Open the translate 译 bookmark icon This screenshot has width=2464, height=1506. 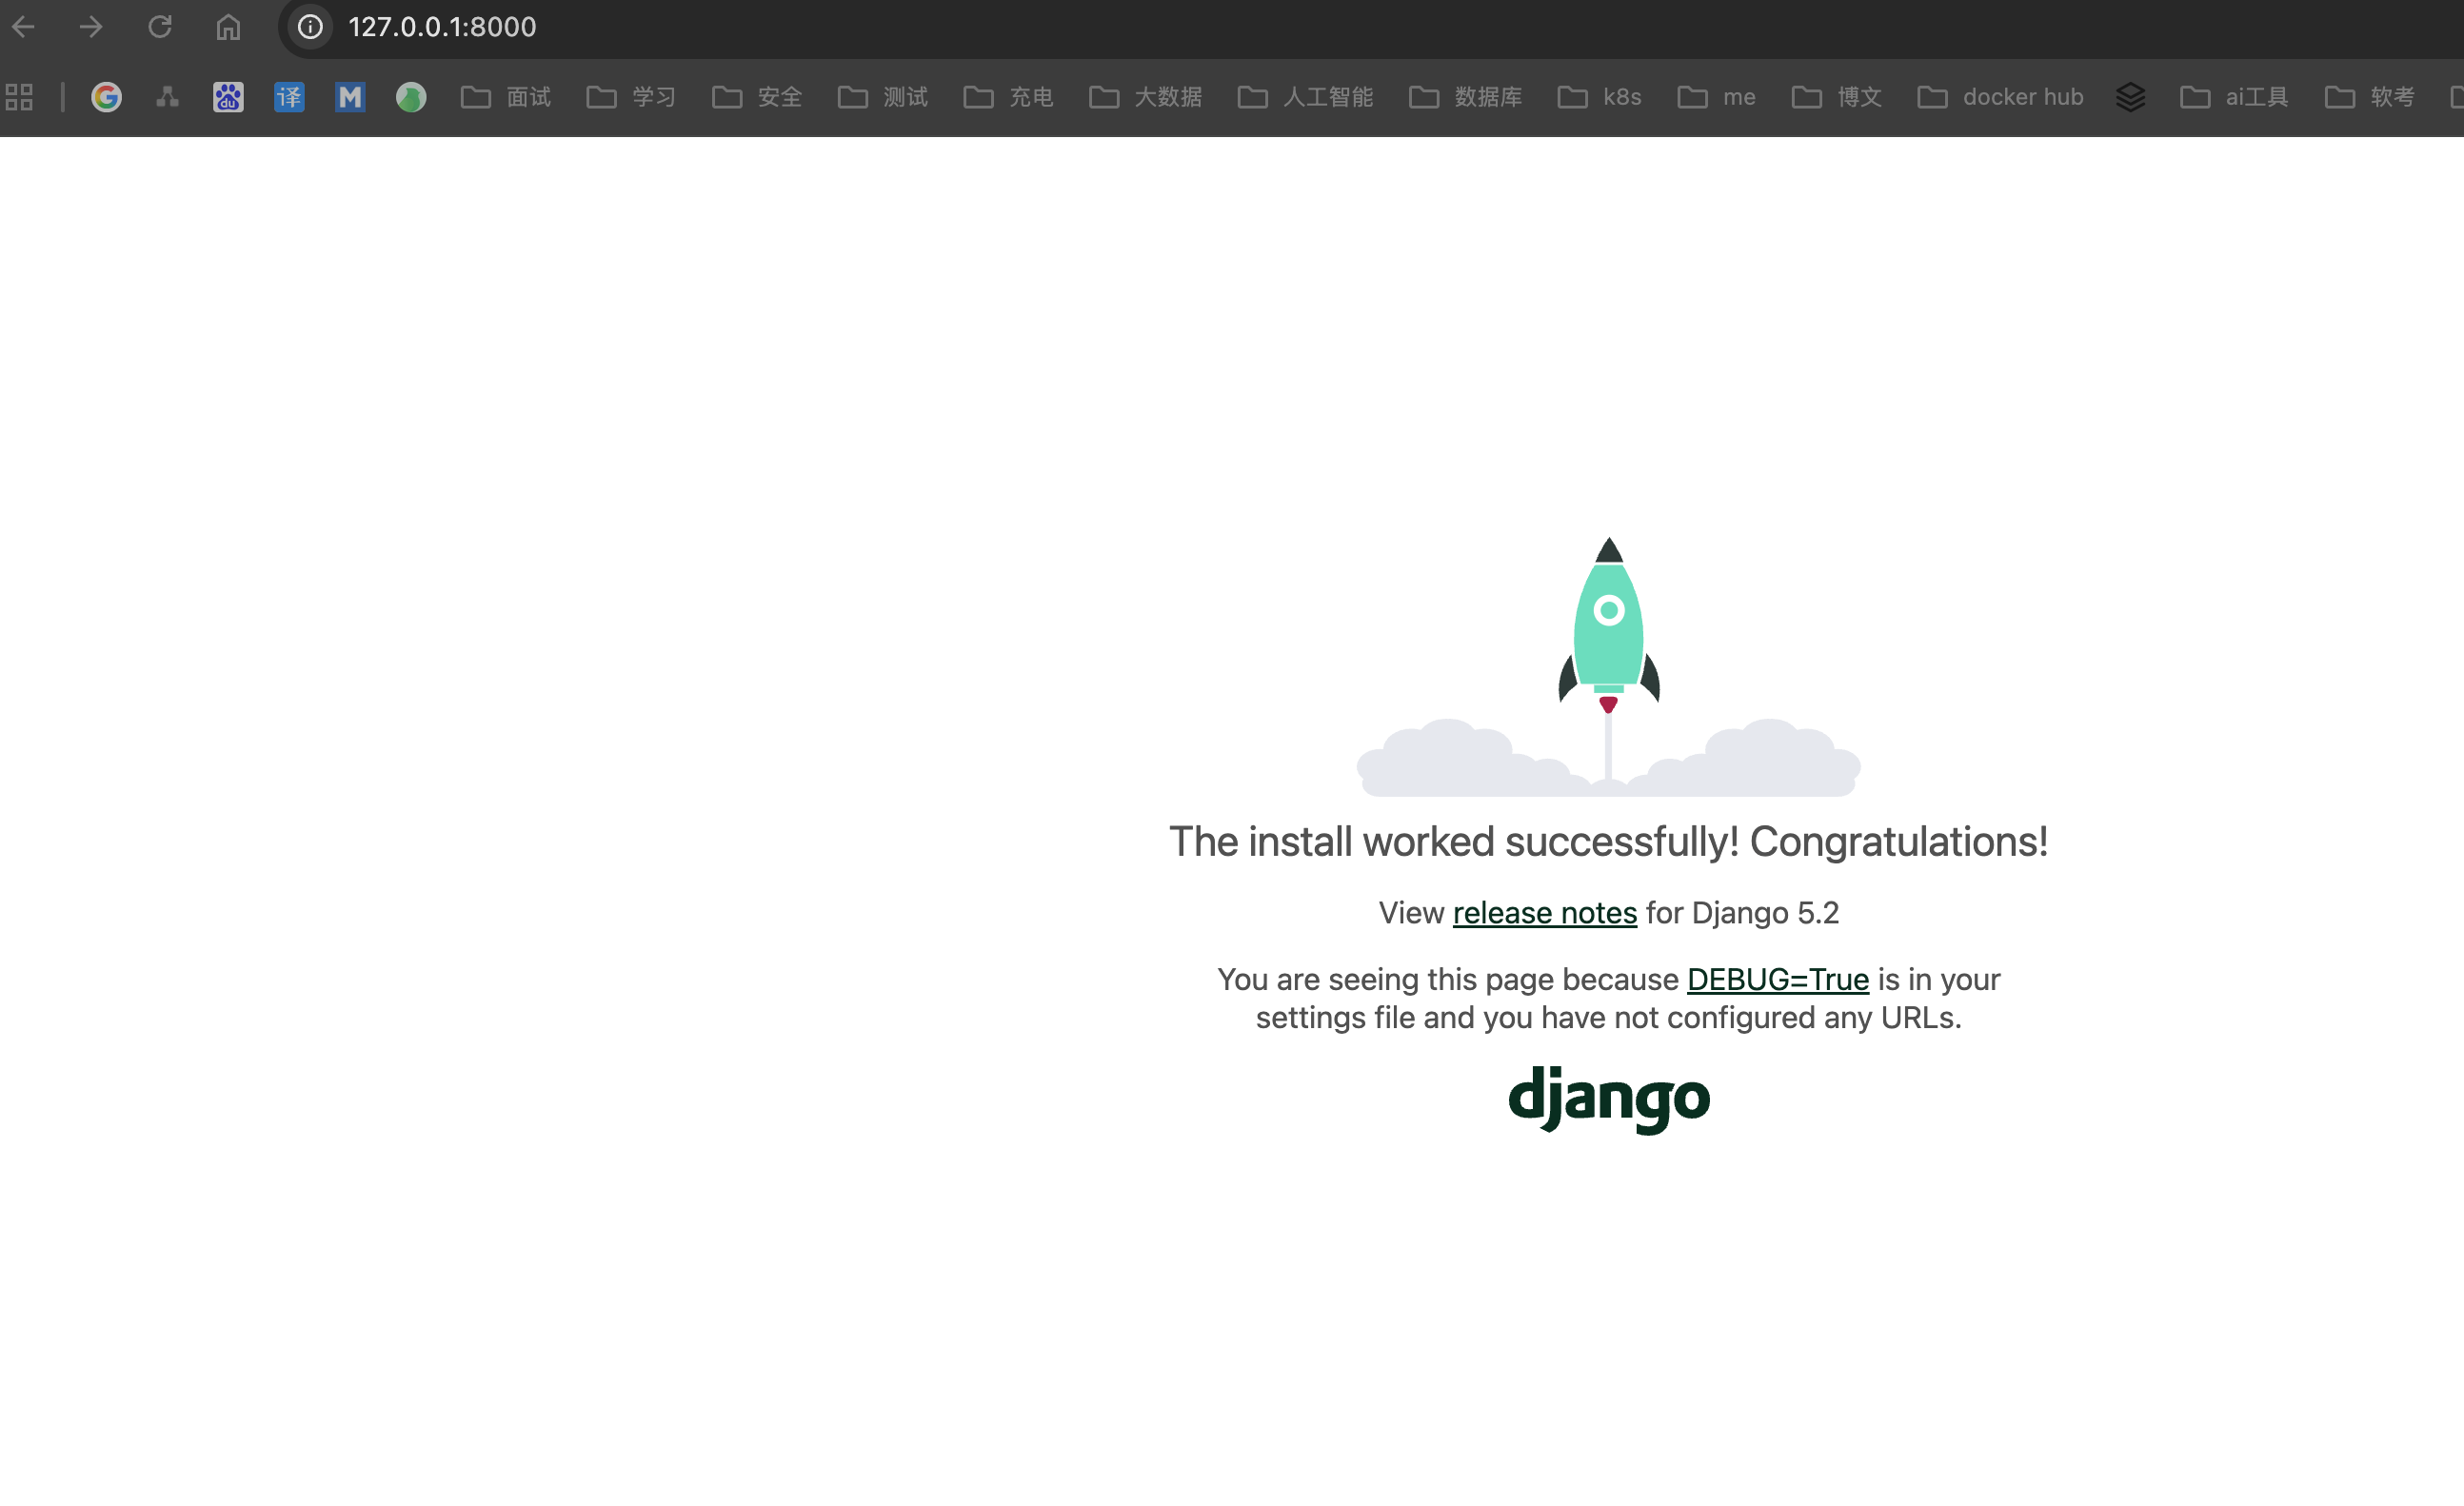(289, 97)
